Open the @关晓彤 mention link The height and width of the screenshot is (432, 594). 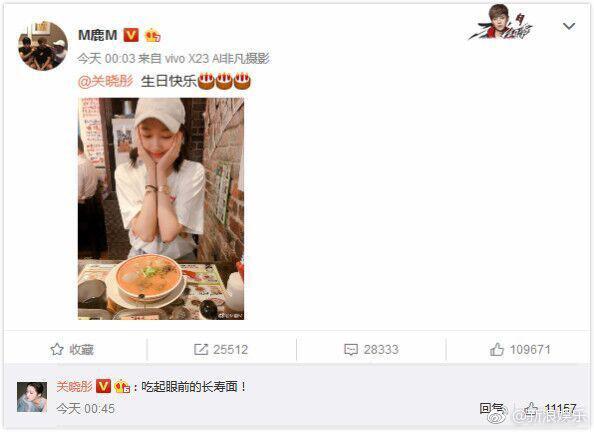point(106,81)
